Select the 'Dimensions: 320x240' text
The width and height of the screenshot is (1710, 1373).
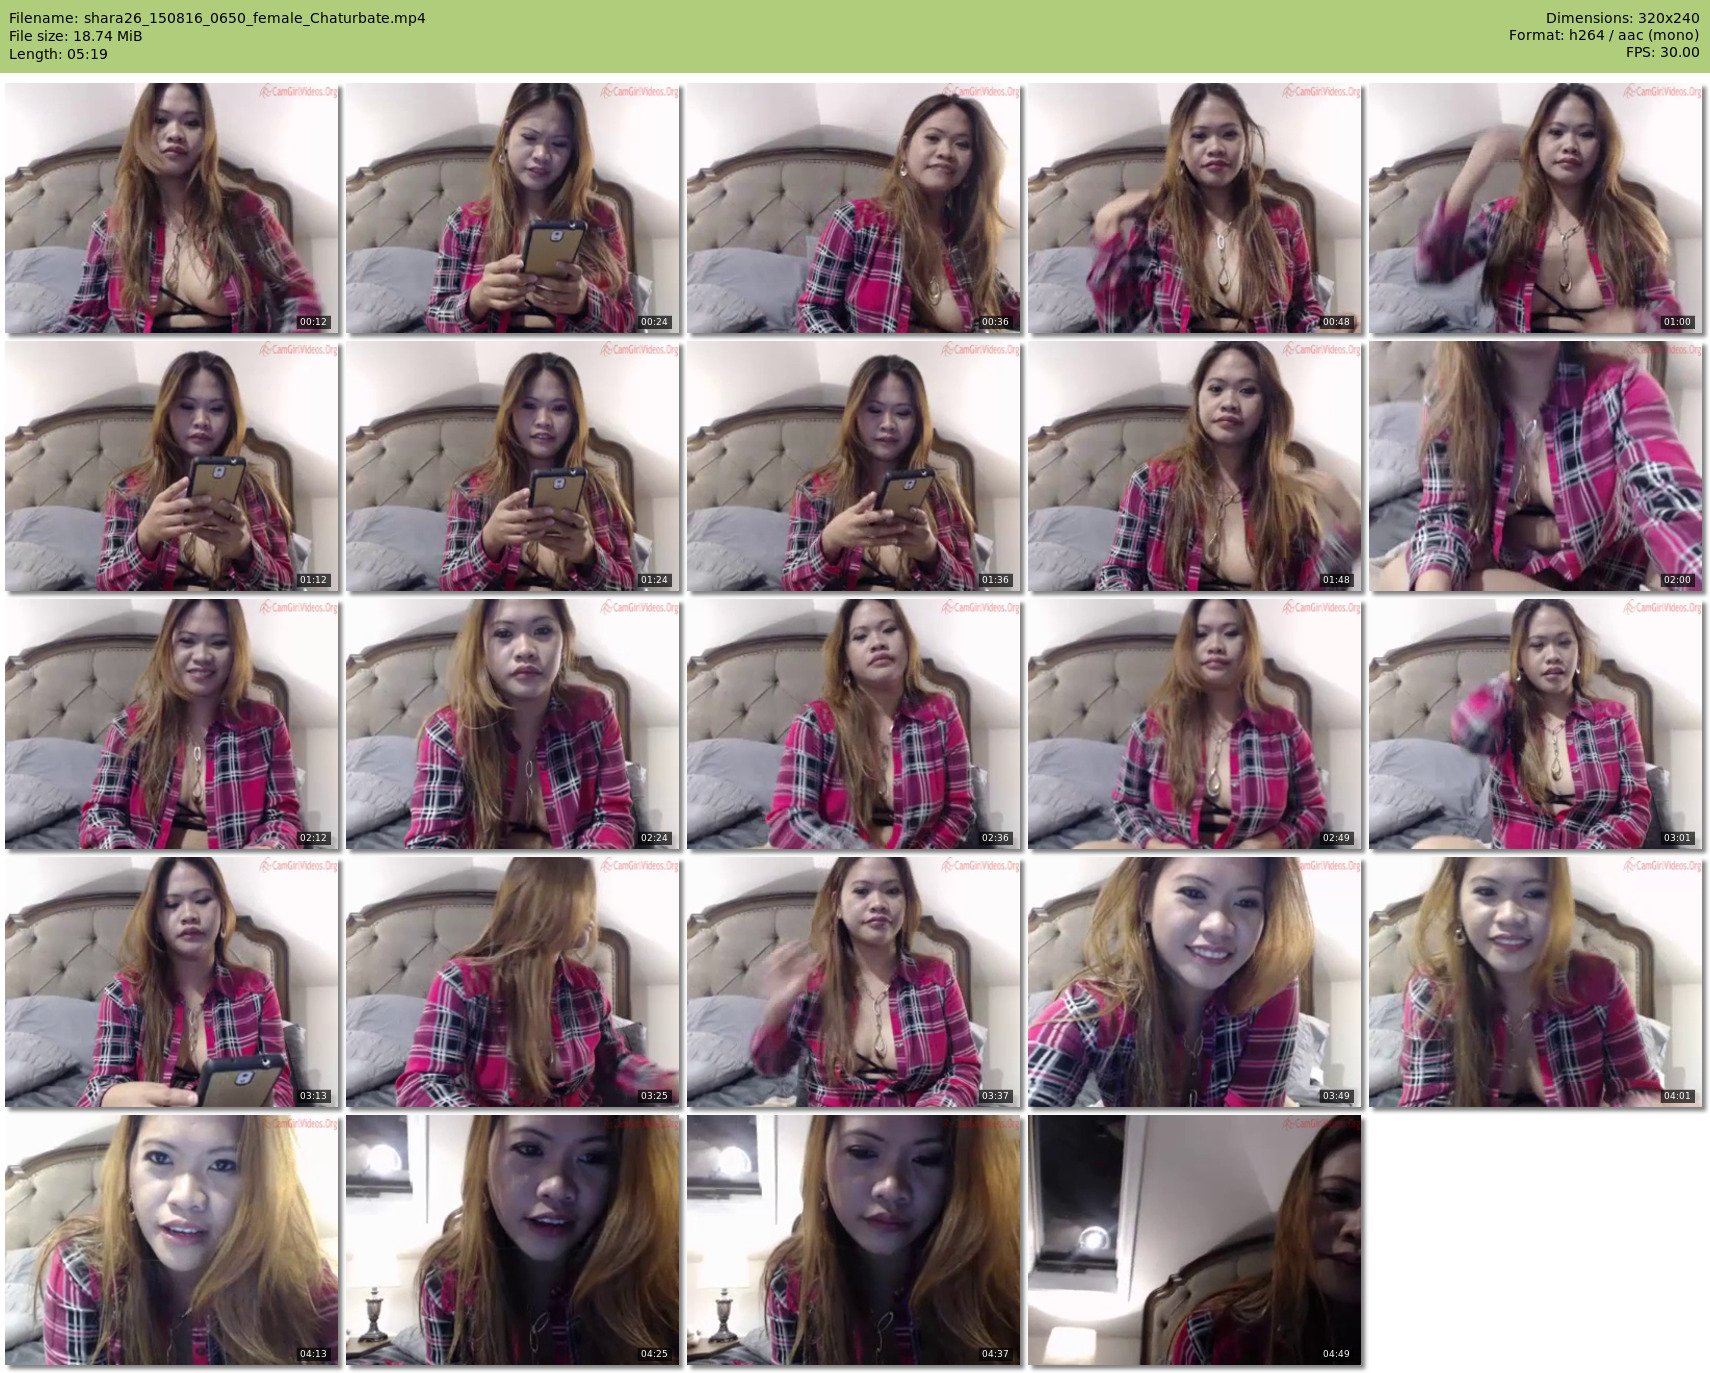(x=1622, y=18)
